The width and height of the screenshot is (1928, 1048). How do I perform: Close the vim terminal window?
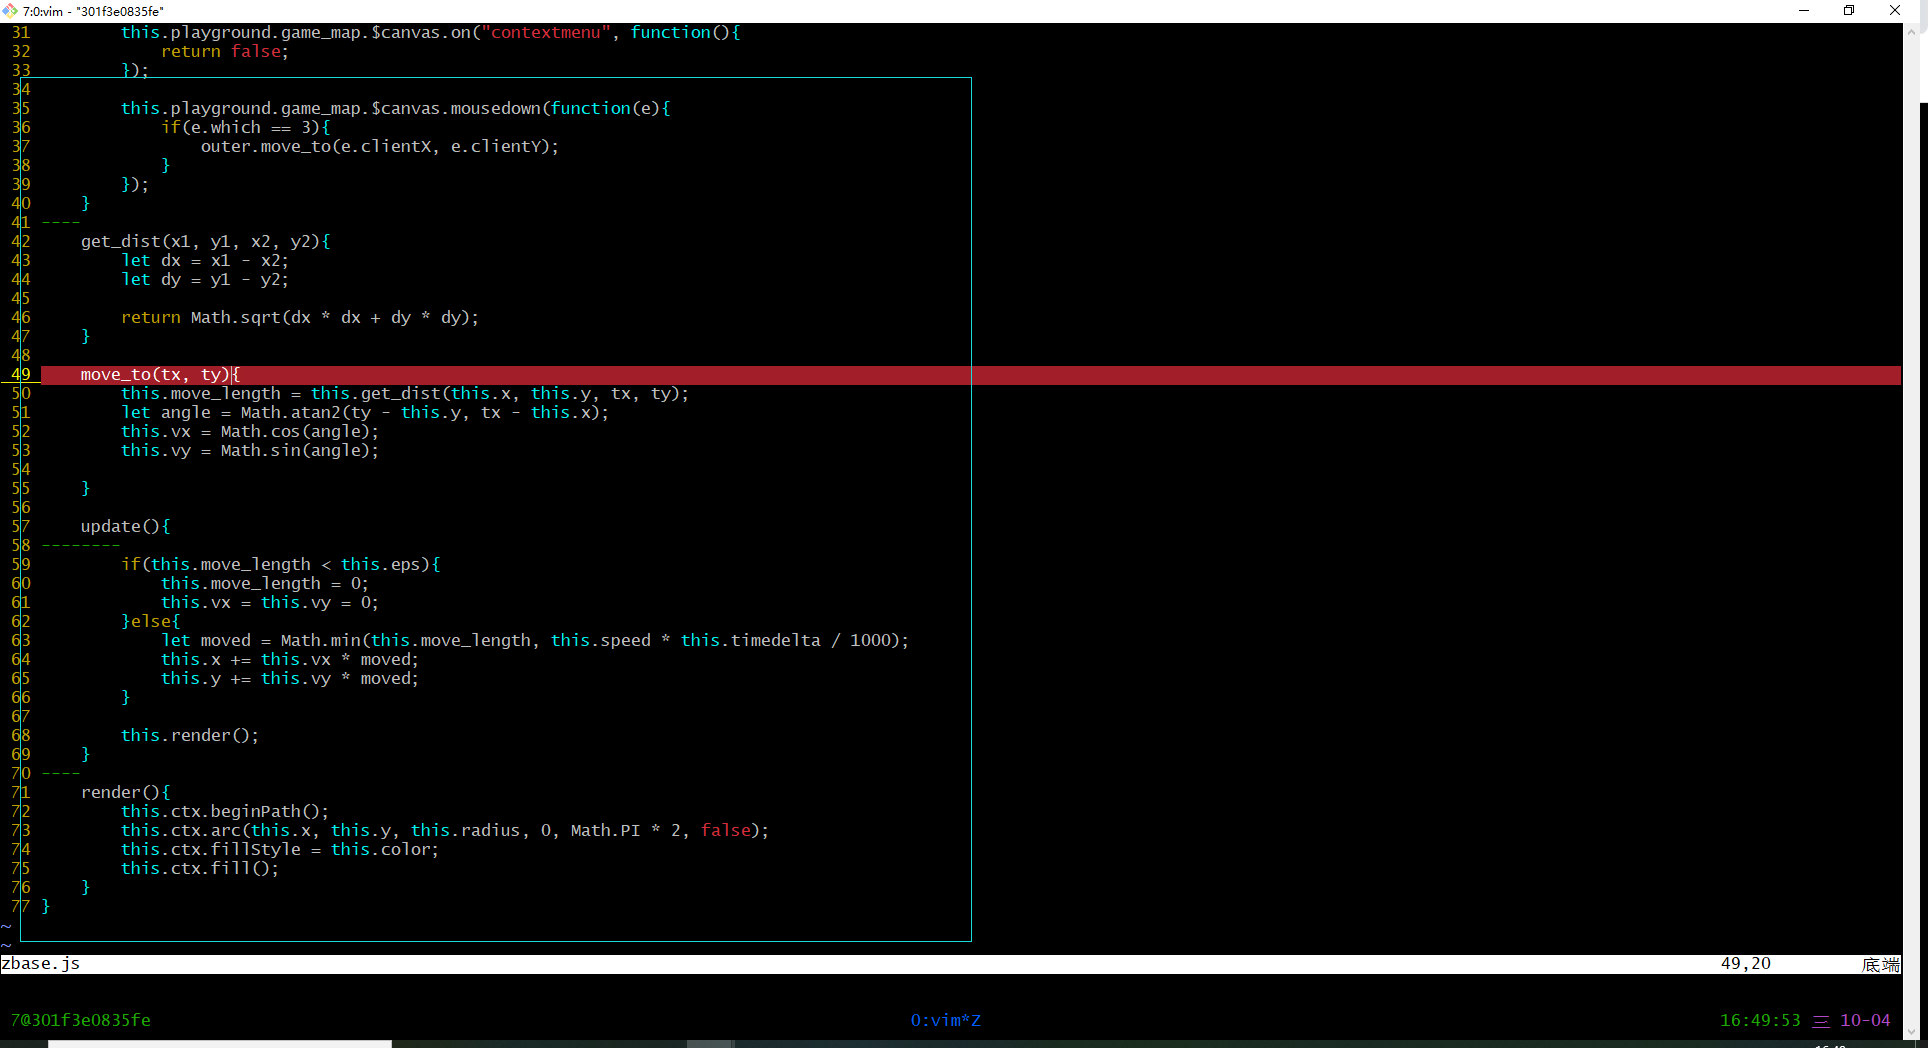1894,11
